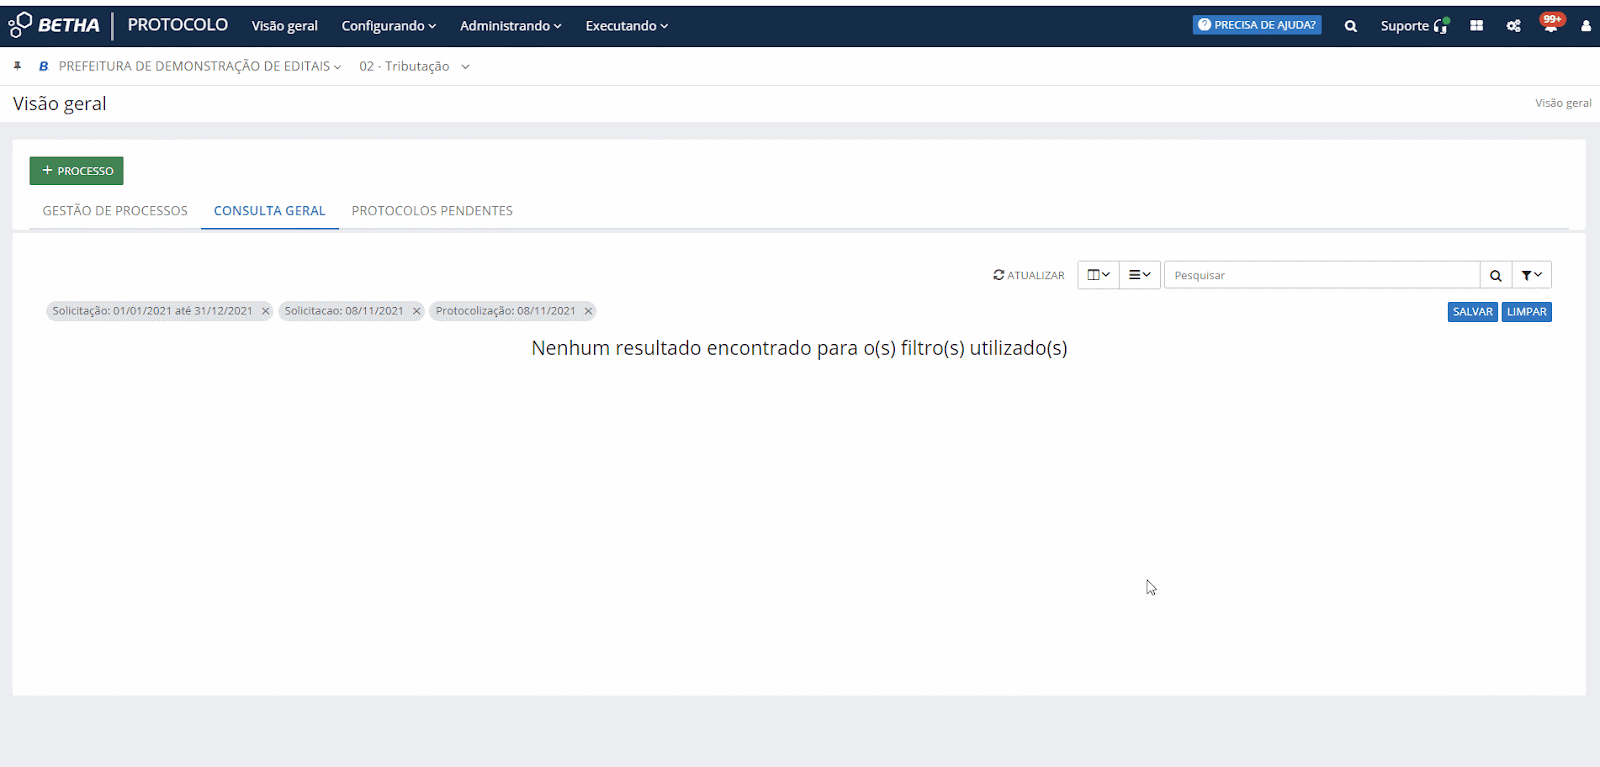Open the apps grid icon in top bar
The image size is (1600, 767).
(x=1476, y=26)
